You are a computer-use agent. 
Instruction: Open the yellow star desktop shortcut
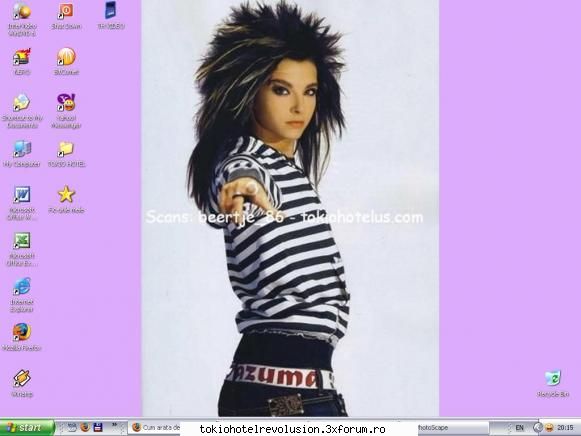66,199
